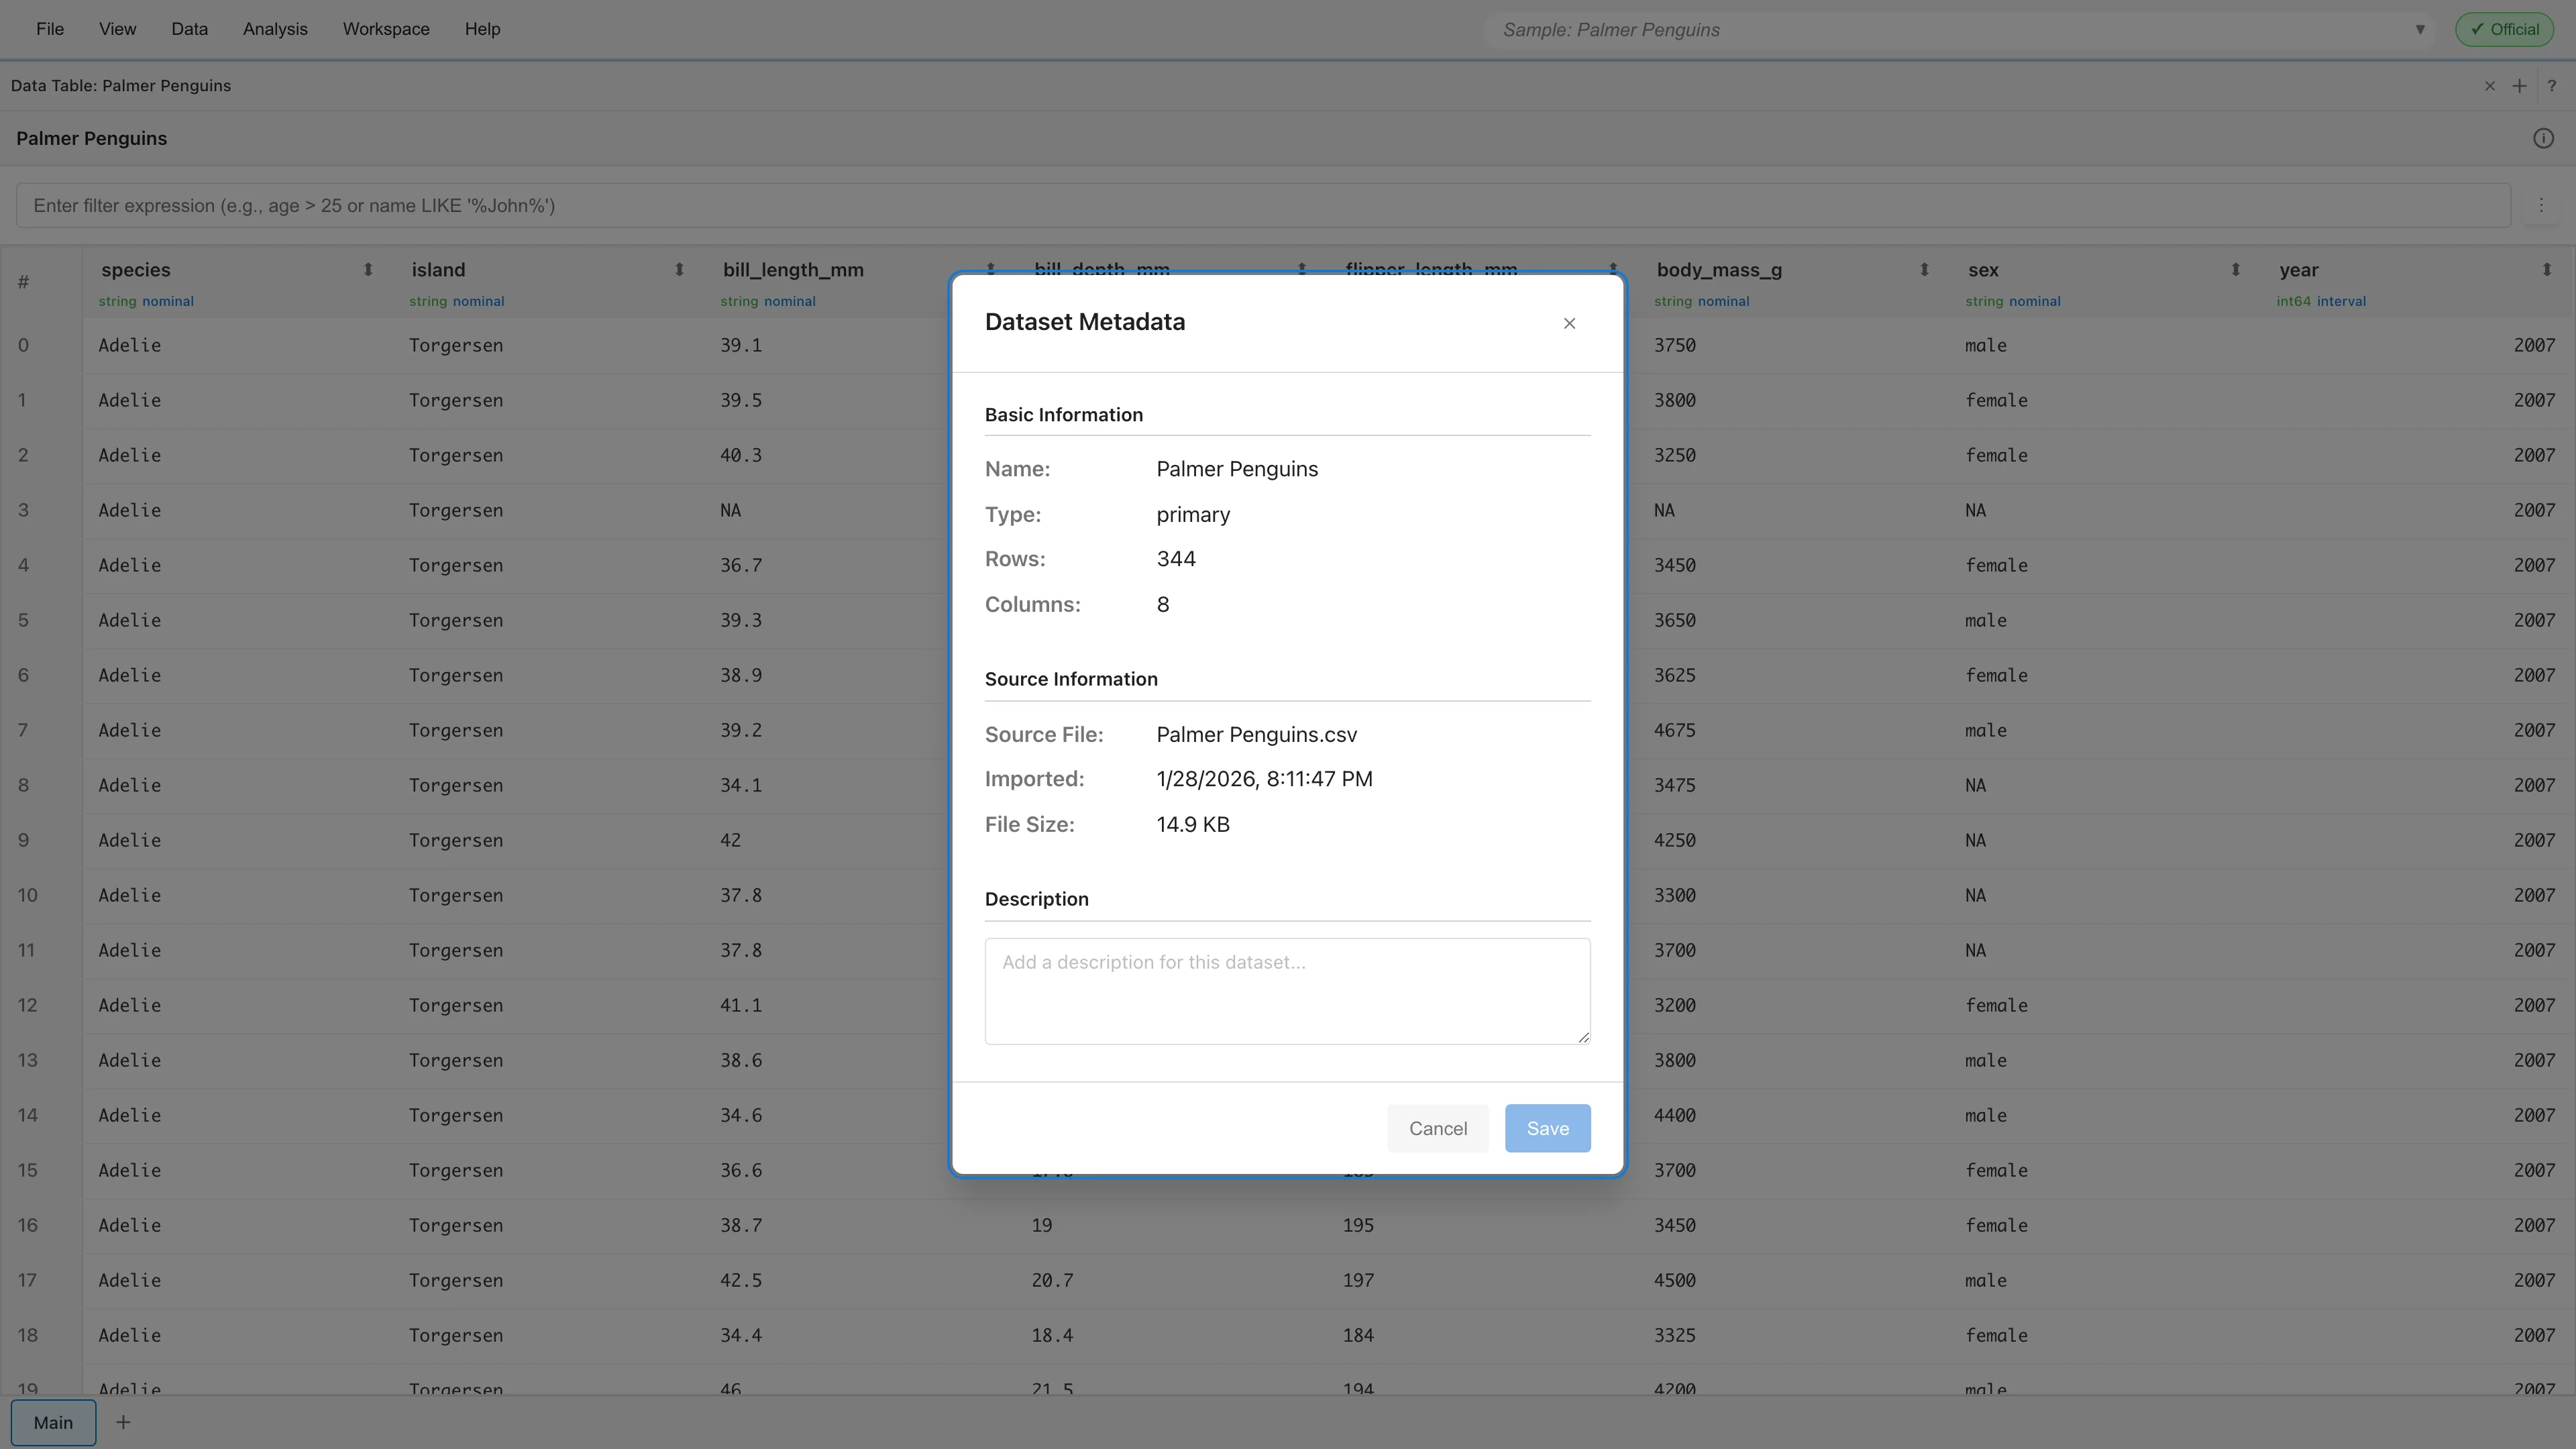Add a new panel with plus icon
Viewport: 2576px width, 1449px height.
2519,86
